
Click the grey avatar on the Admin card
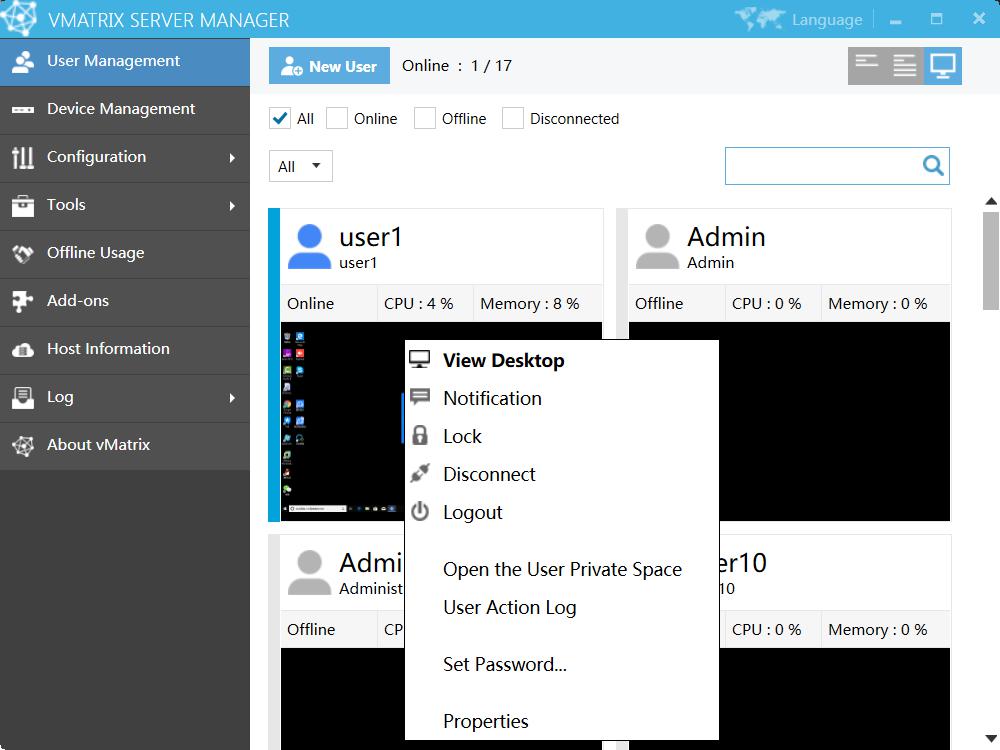tap(657, 246)
